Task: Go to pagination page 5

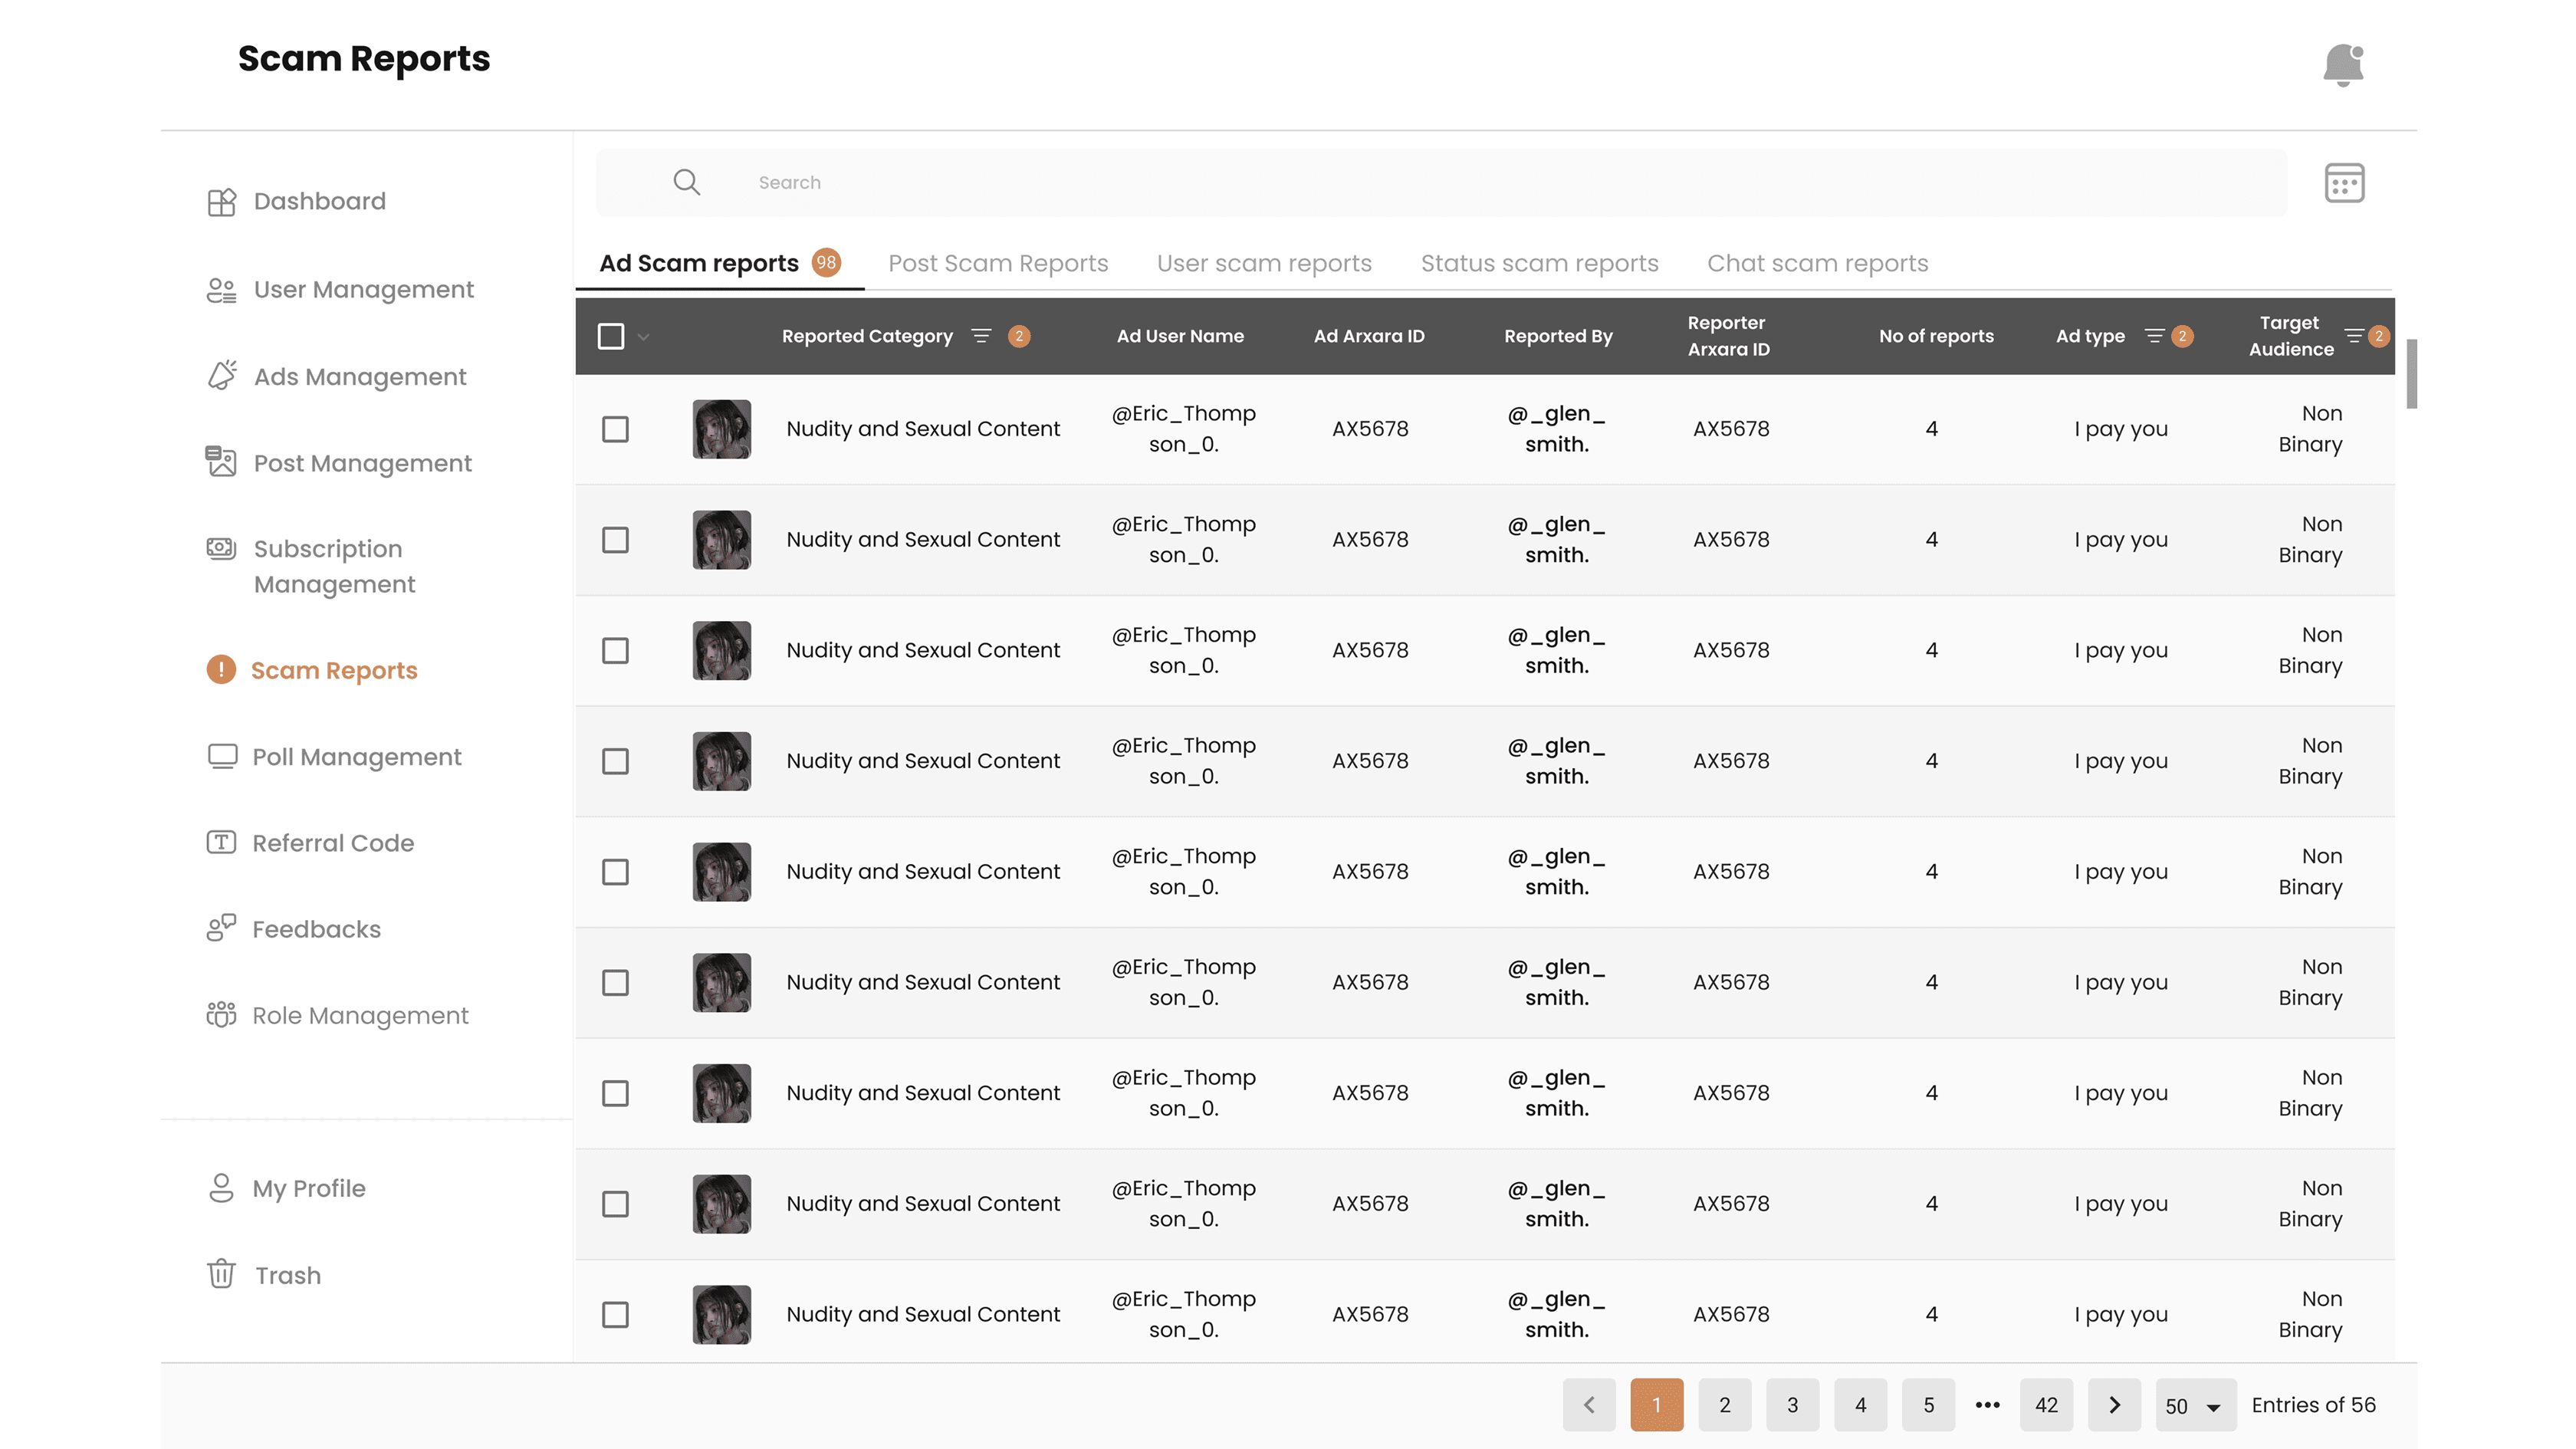Action: 1927,1404
